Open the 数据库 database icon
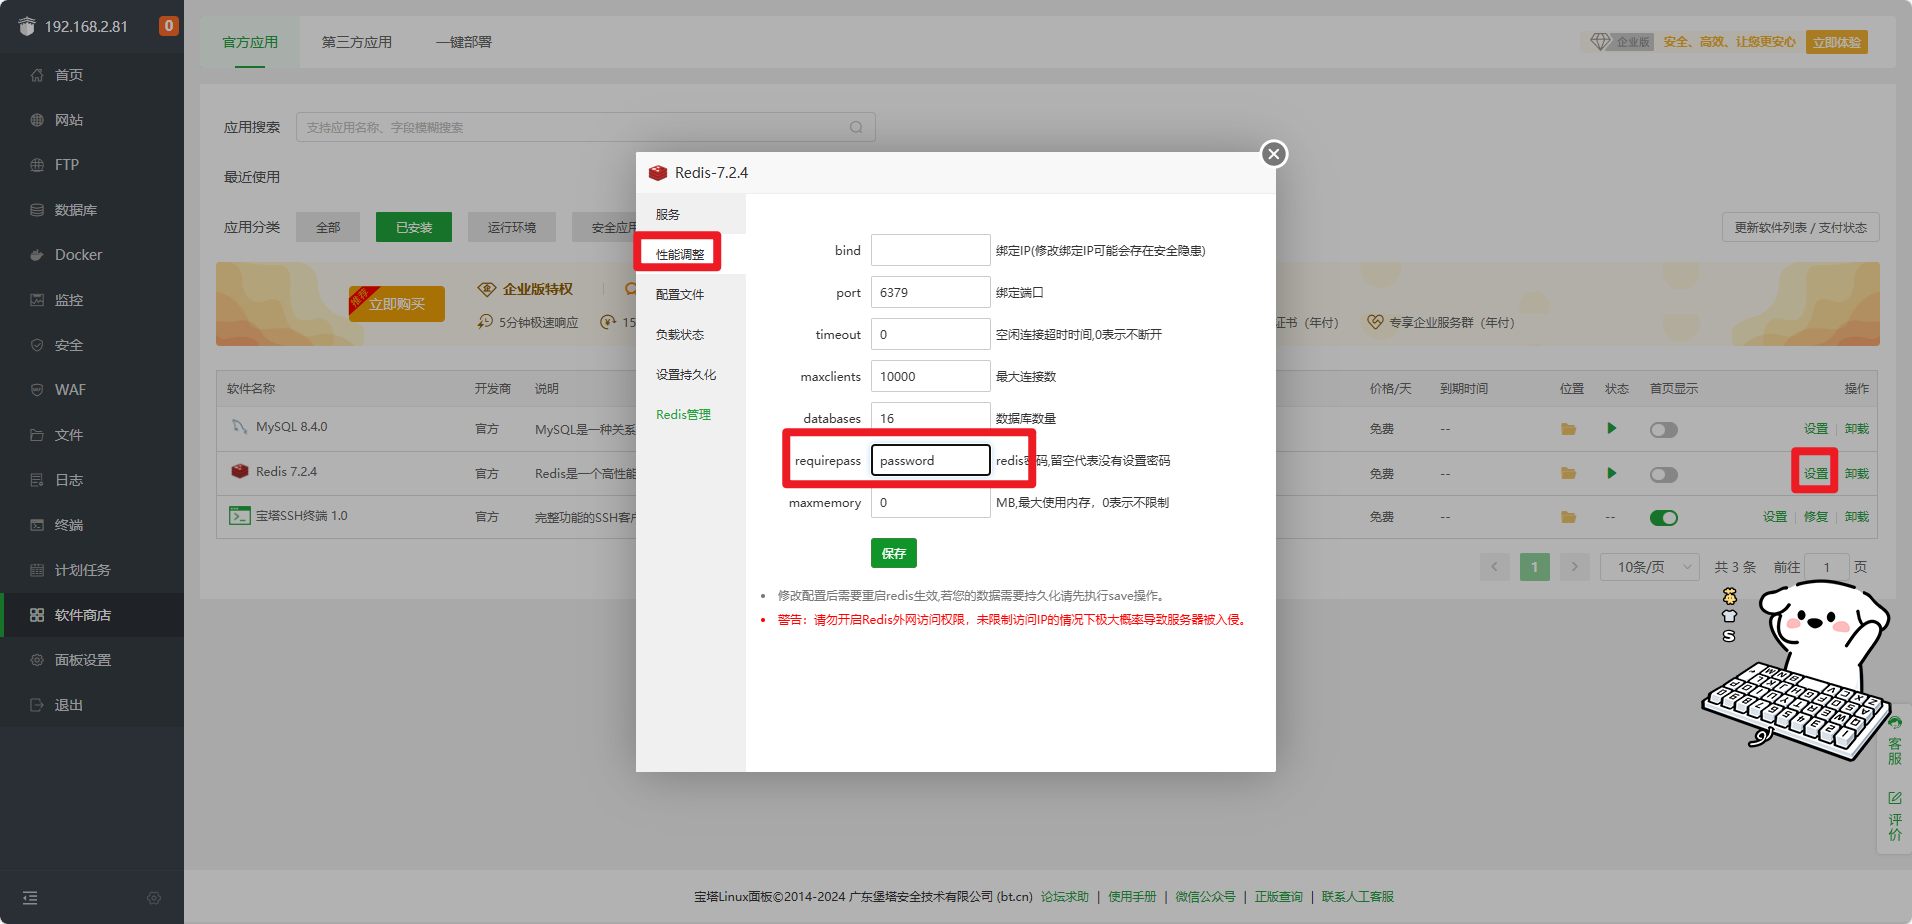This screenshot has width=1912, height=924. (37, 210)
